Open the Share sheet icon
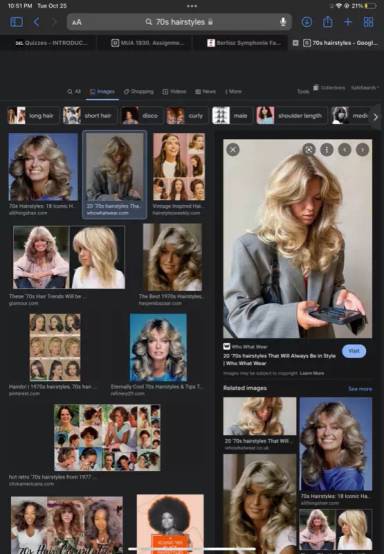Viewport: 384px width, 554px height. pos(327,22)
